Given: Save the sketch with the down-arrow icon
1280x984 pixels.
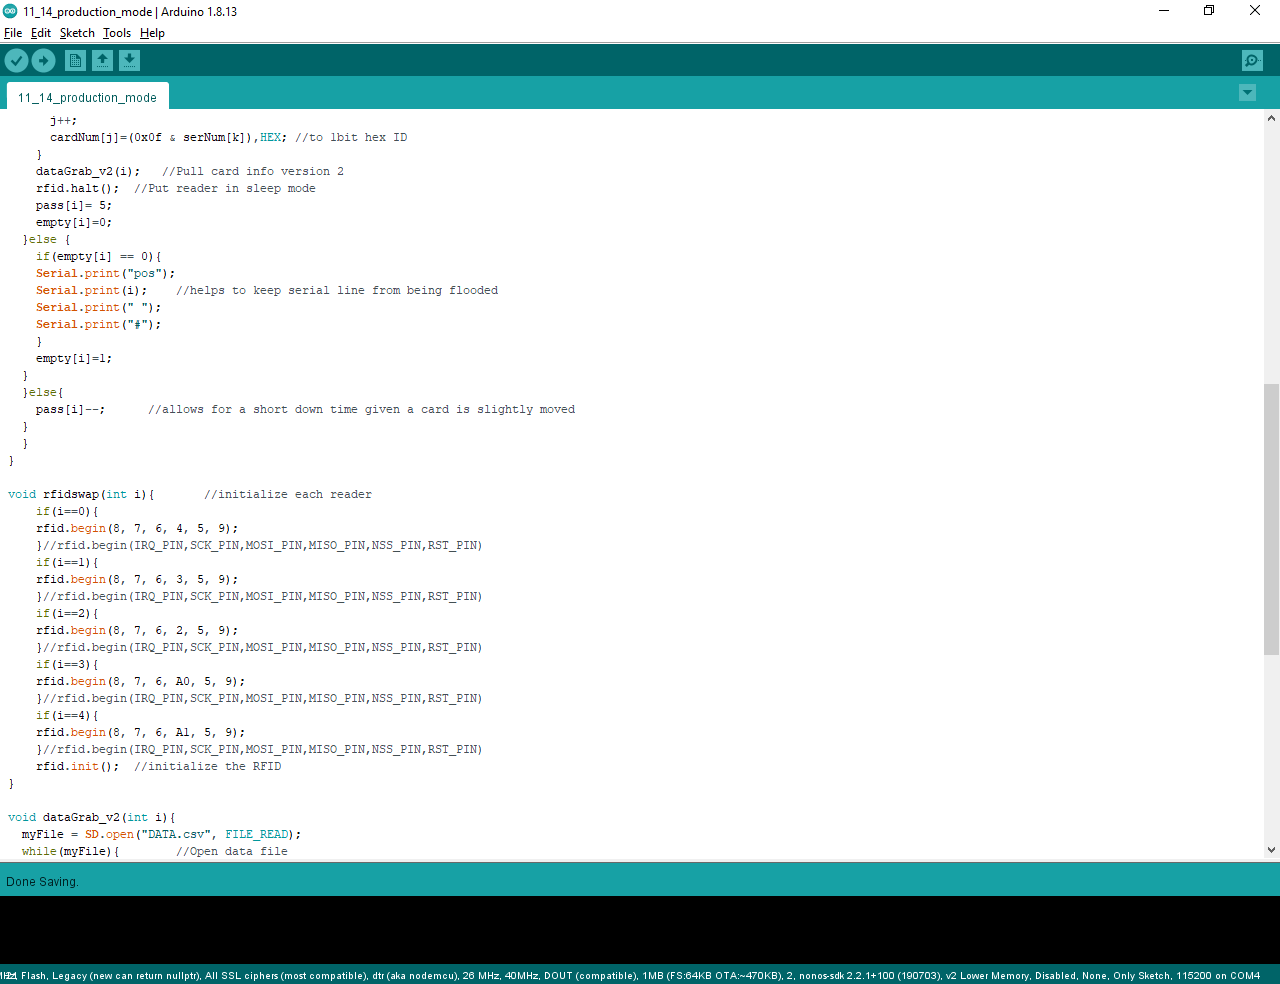Looking at the screenshot, I should [130, 61].
